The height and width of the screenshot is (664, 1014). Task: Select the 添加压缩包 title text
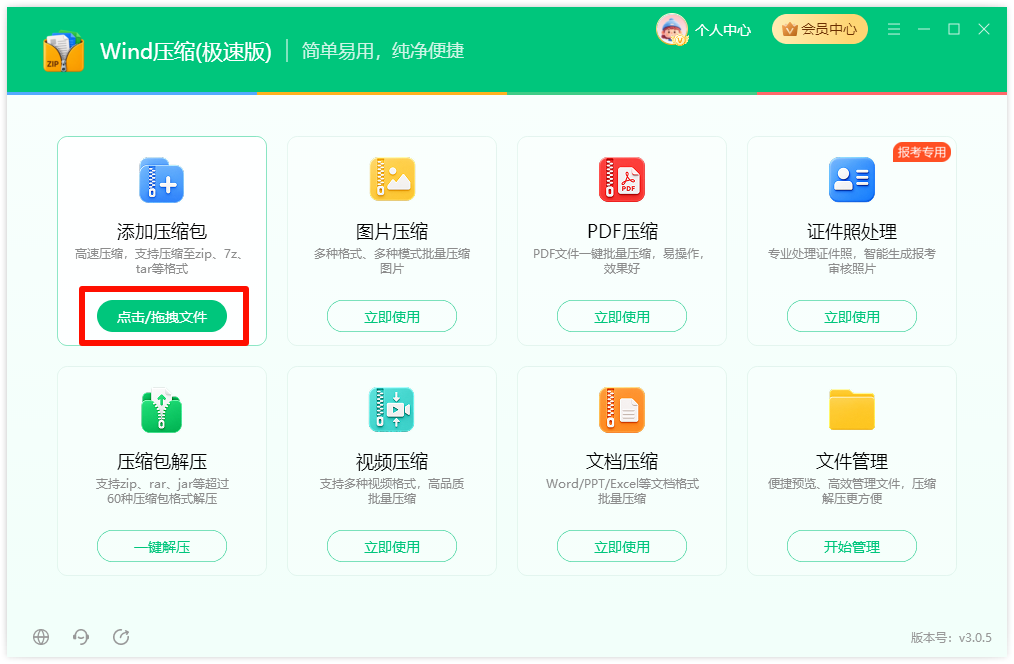(x=162, y=231)
